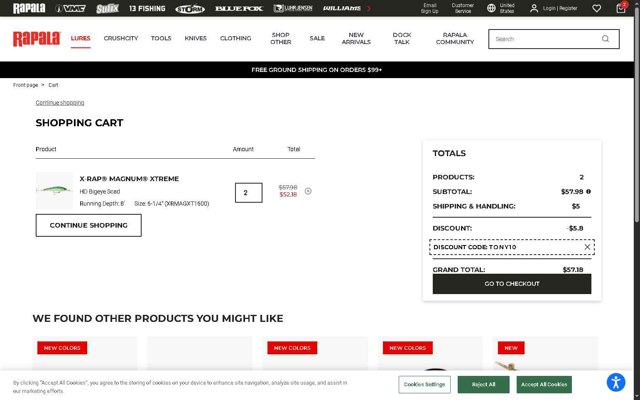Open the Clothing menu

236,38
